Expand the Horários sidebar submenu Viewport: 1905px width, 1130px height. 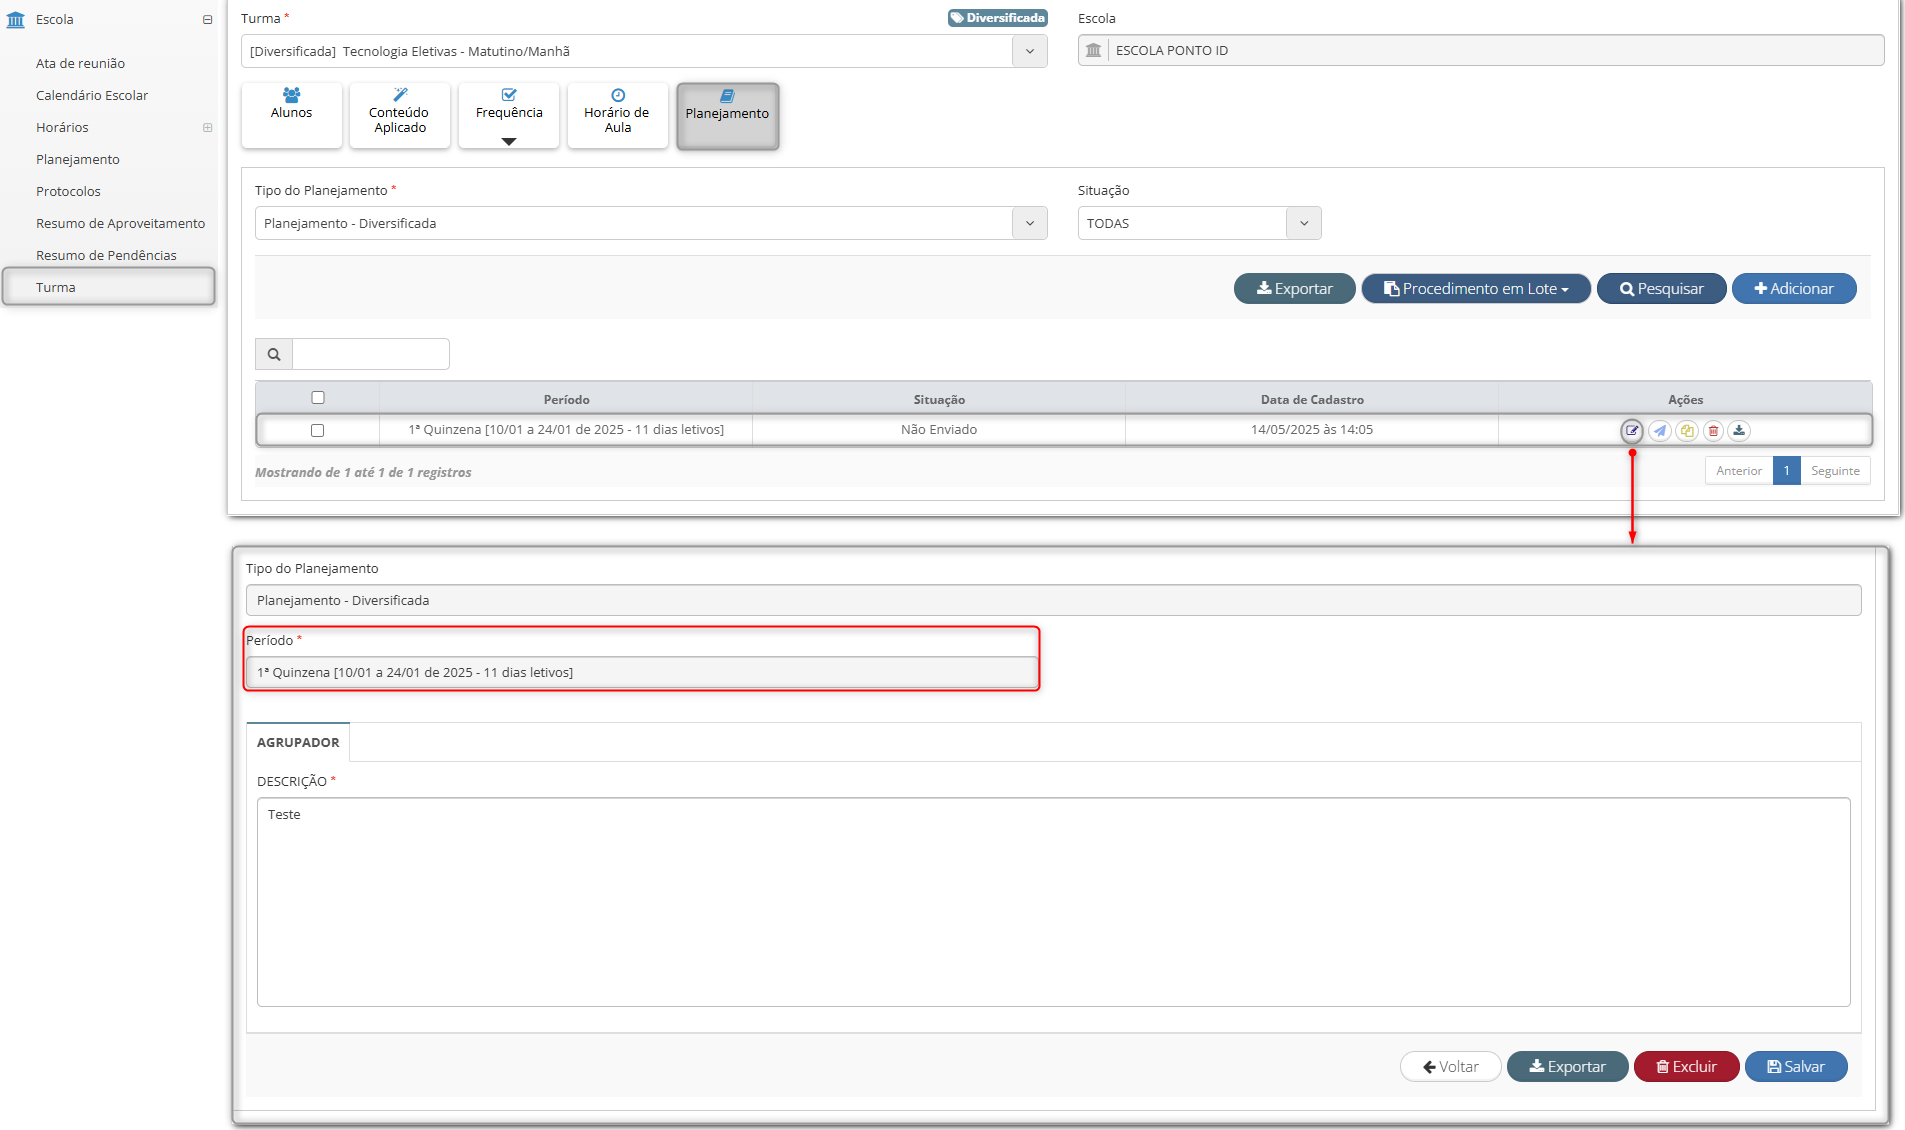tap(207, 127)
